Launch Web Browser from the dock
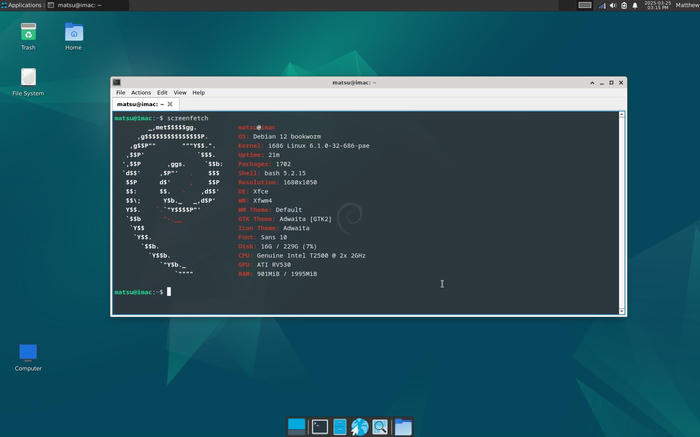The height and width of the screenshot is (437, 700). [359, 427]
